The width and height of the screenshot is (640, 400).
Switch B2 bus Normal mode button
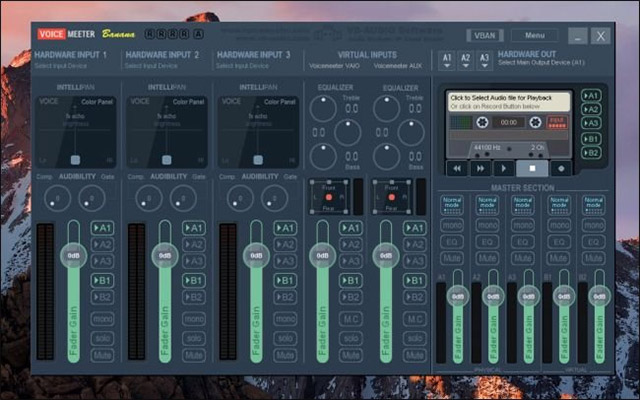click(593, 205)
